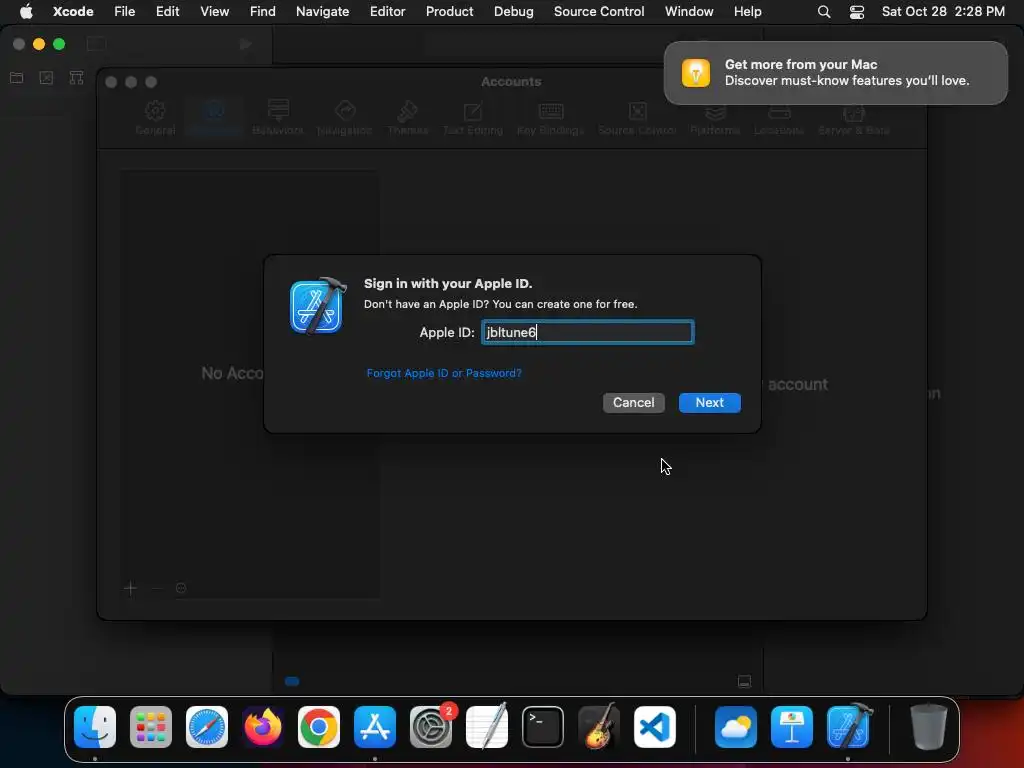Click the yellow minimize button of main window
Image resolution: width=1024 pixels, height=768 pixels.
39,44
